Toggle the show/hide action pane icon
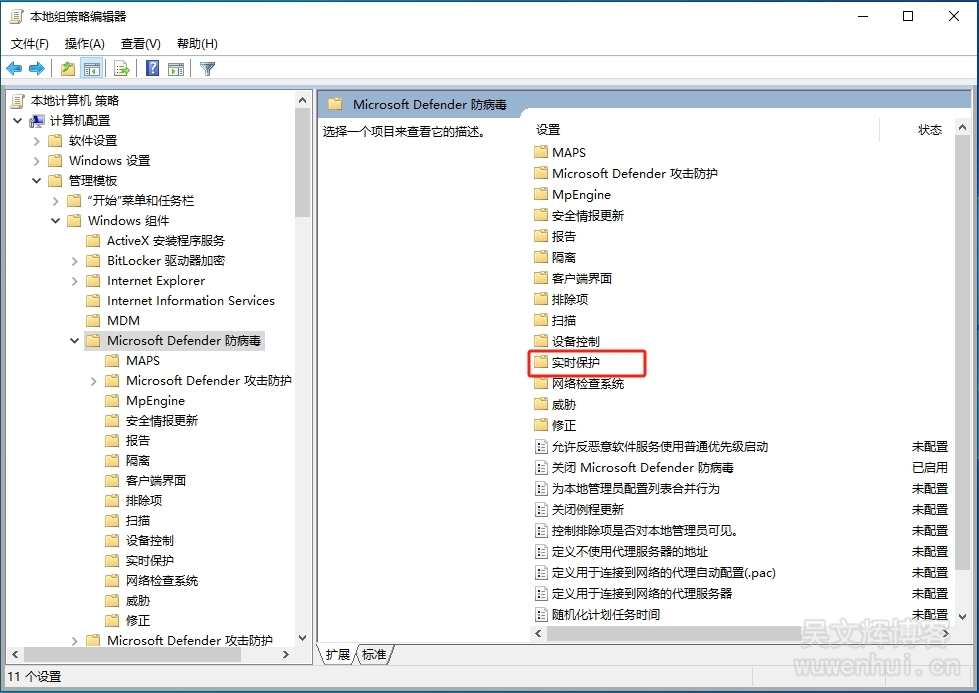The height and width of the screenshot is (693, 979). pyautogui.click(x=176, y=68)
